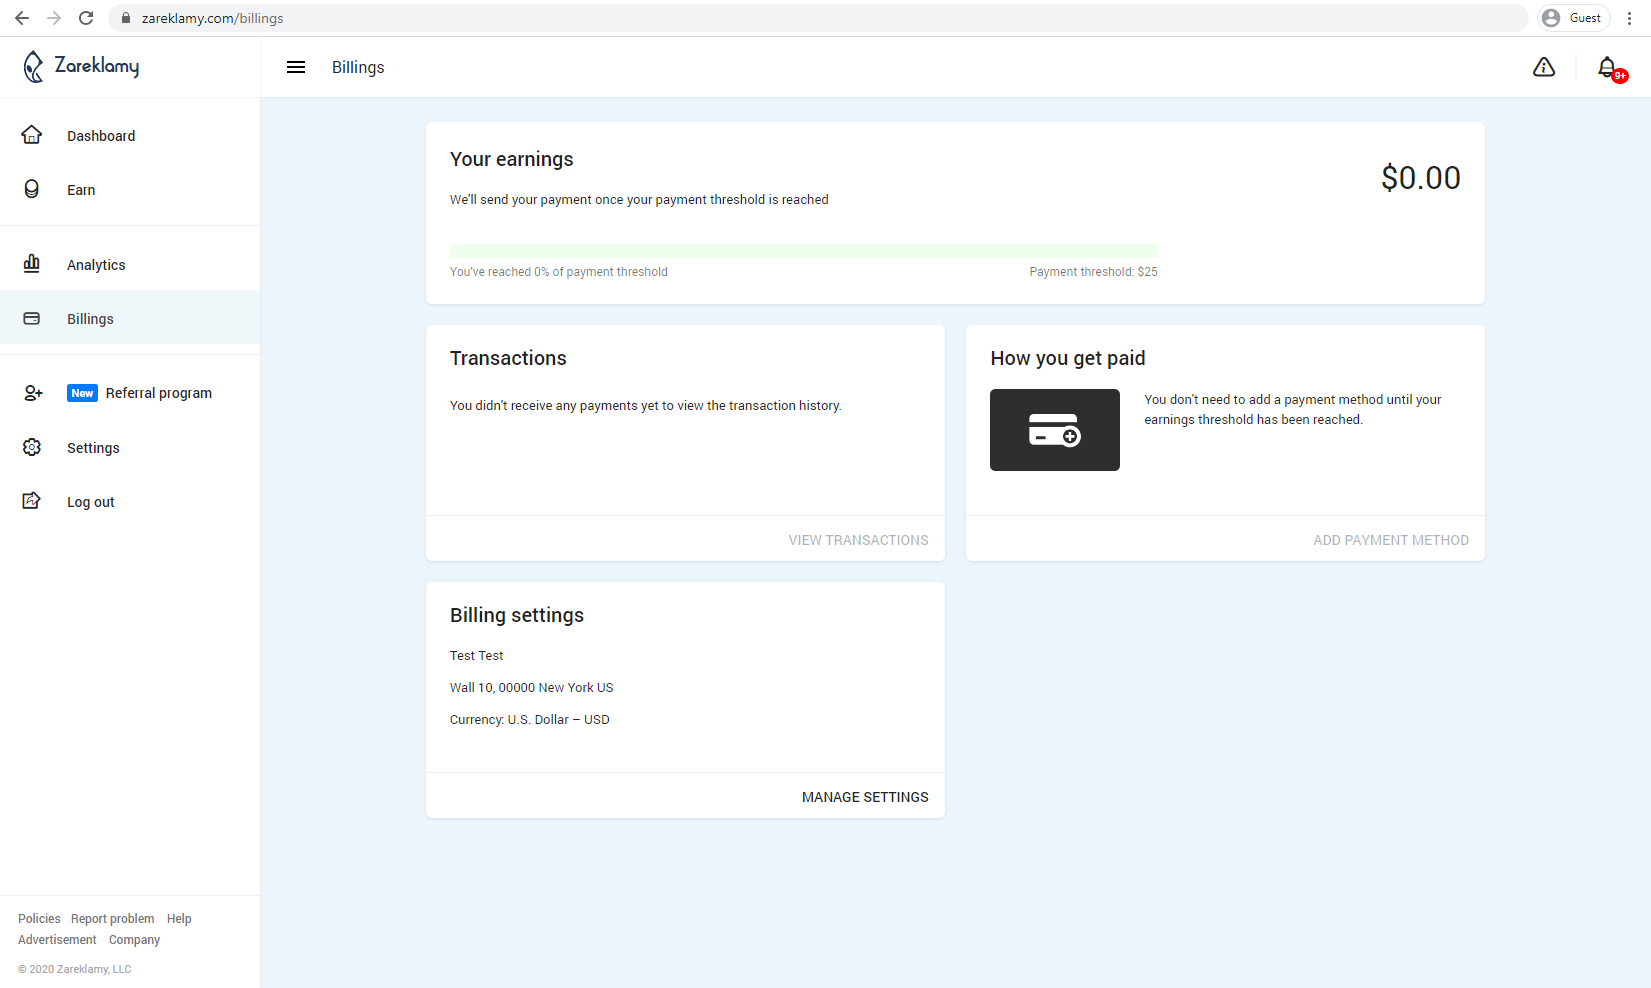Click the payment threshold progress bar
Image resolution: width=1651 pixels, height=988 pixels.
[x=804, y=251]
